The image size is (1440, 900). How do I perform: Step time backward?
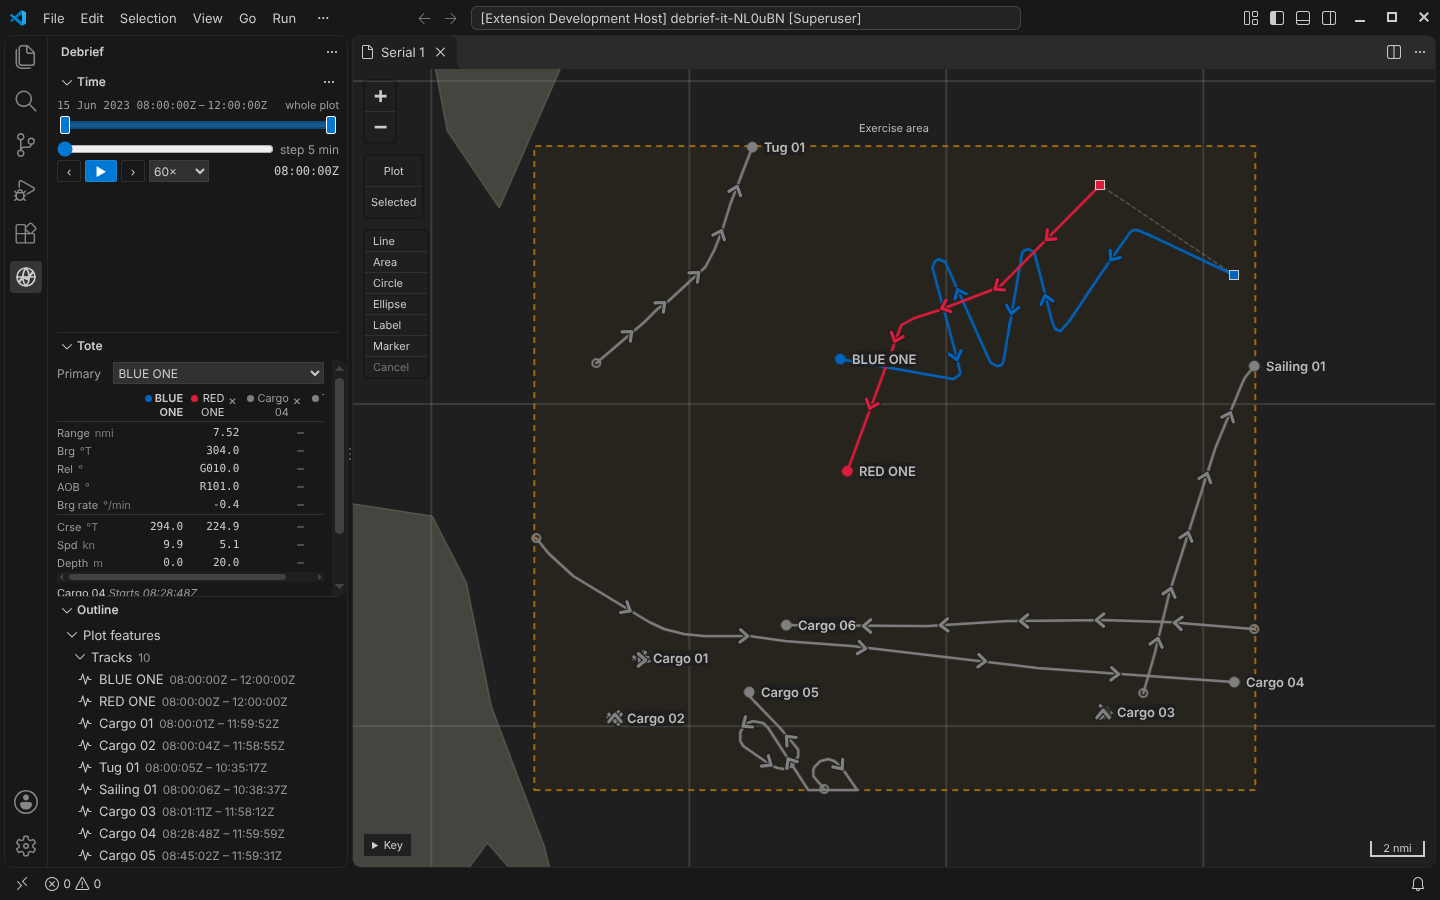pos(69,172)
